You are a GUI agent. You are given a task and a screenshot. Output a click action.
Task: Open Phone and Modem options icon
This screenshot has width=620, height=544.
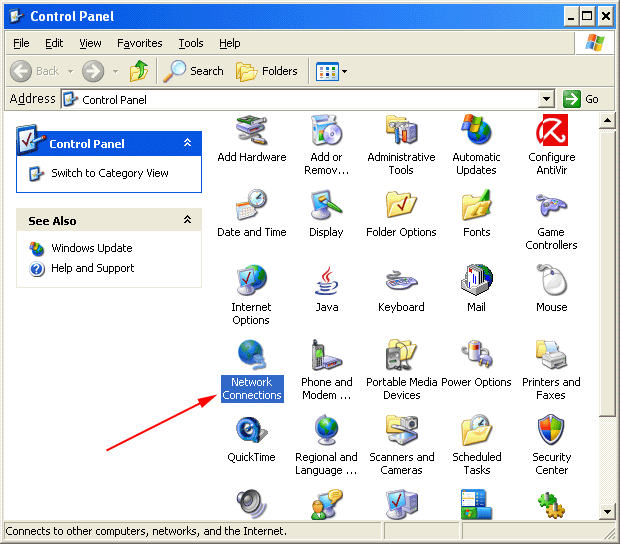pos(326,355)
